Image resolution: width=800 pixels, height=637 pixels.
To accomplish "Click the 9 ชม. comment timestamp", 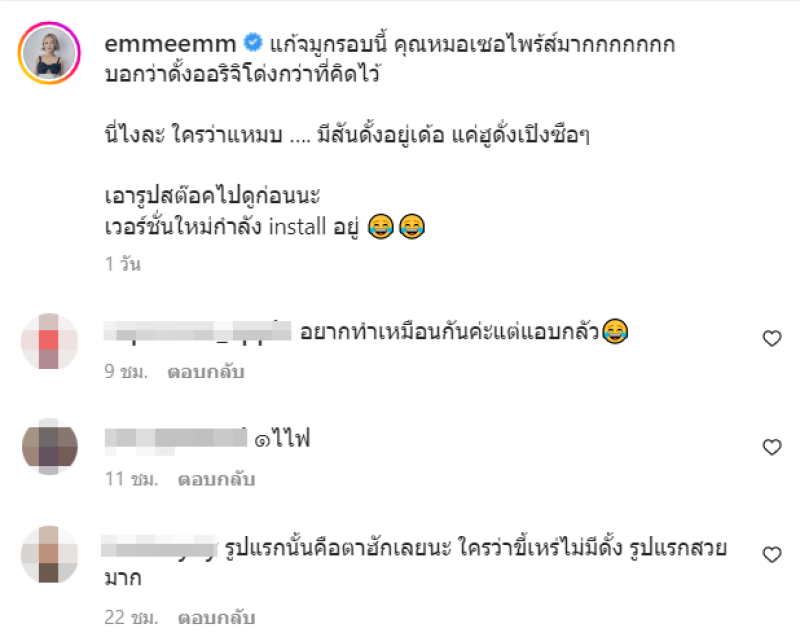I will [x=126, y=372].
